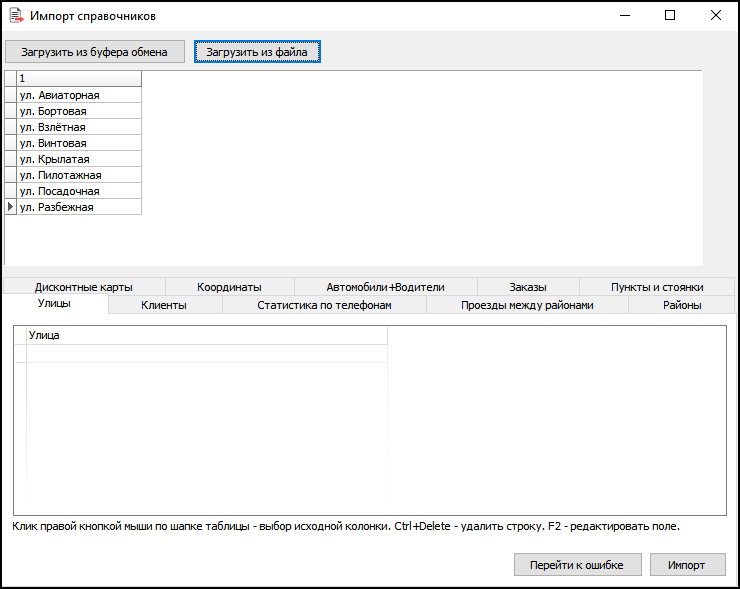Select row "ул. Авиаторная" in source grid
Image resolution: width=740 pixels, height=589 pixels.
click(78, 95)
